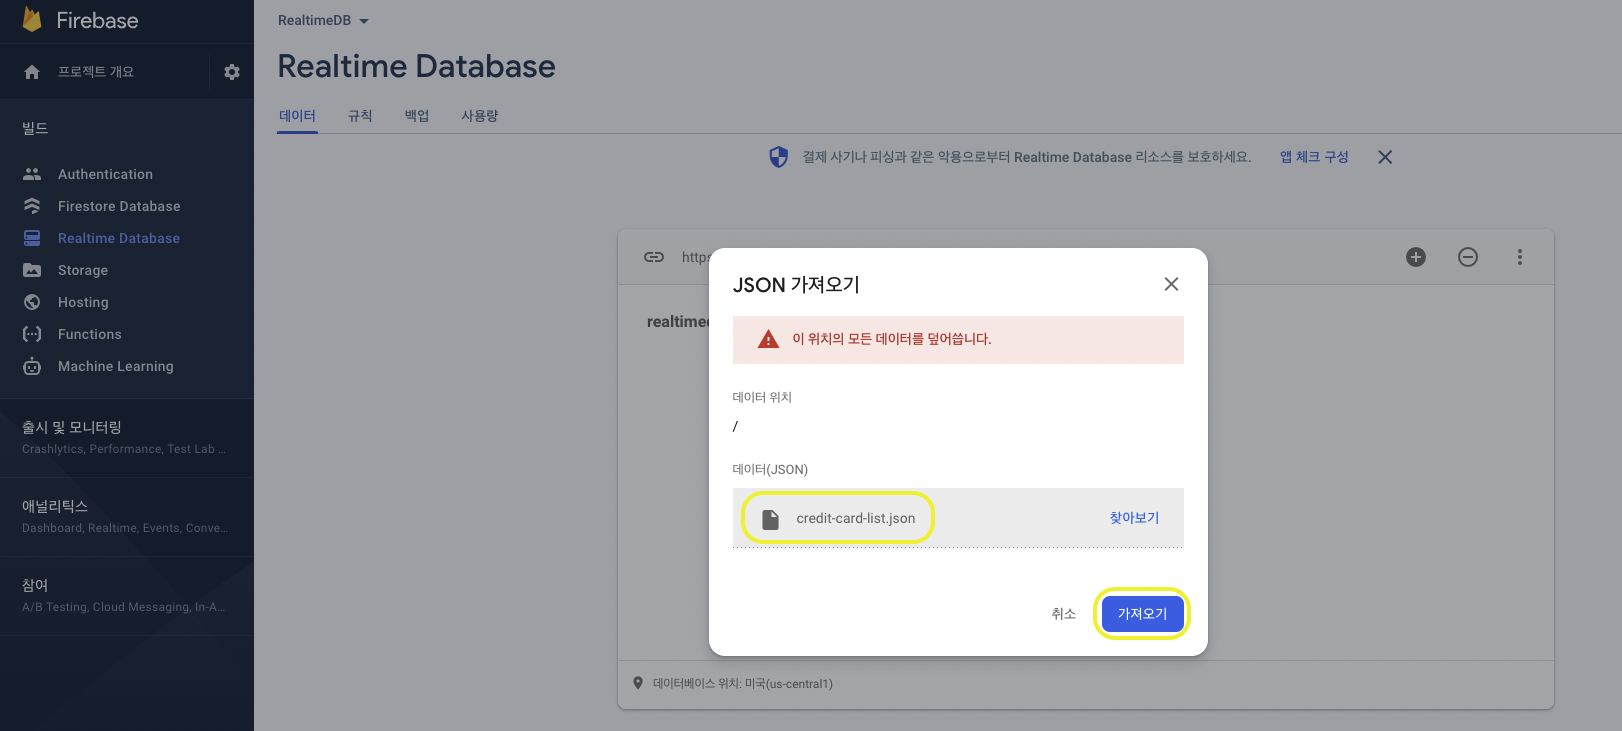Click the database URL link icon

654,257
